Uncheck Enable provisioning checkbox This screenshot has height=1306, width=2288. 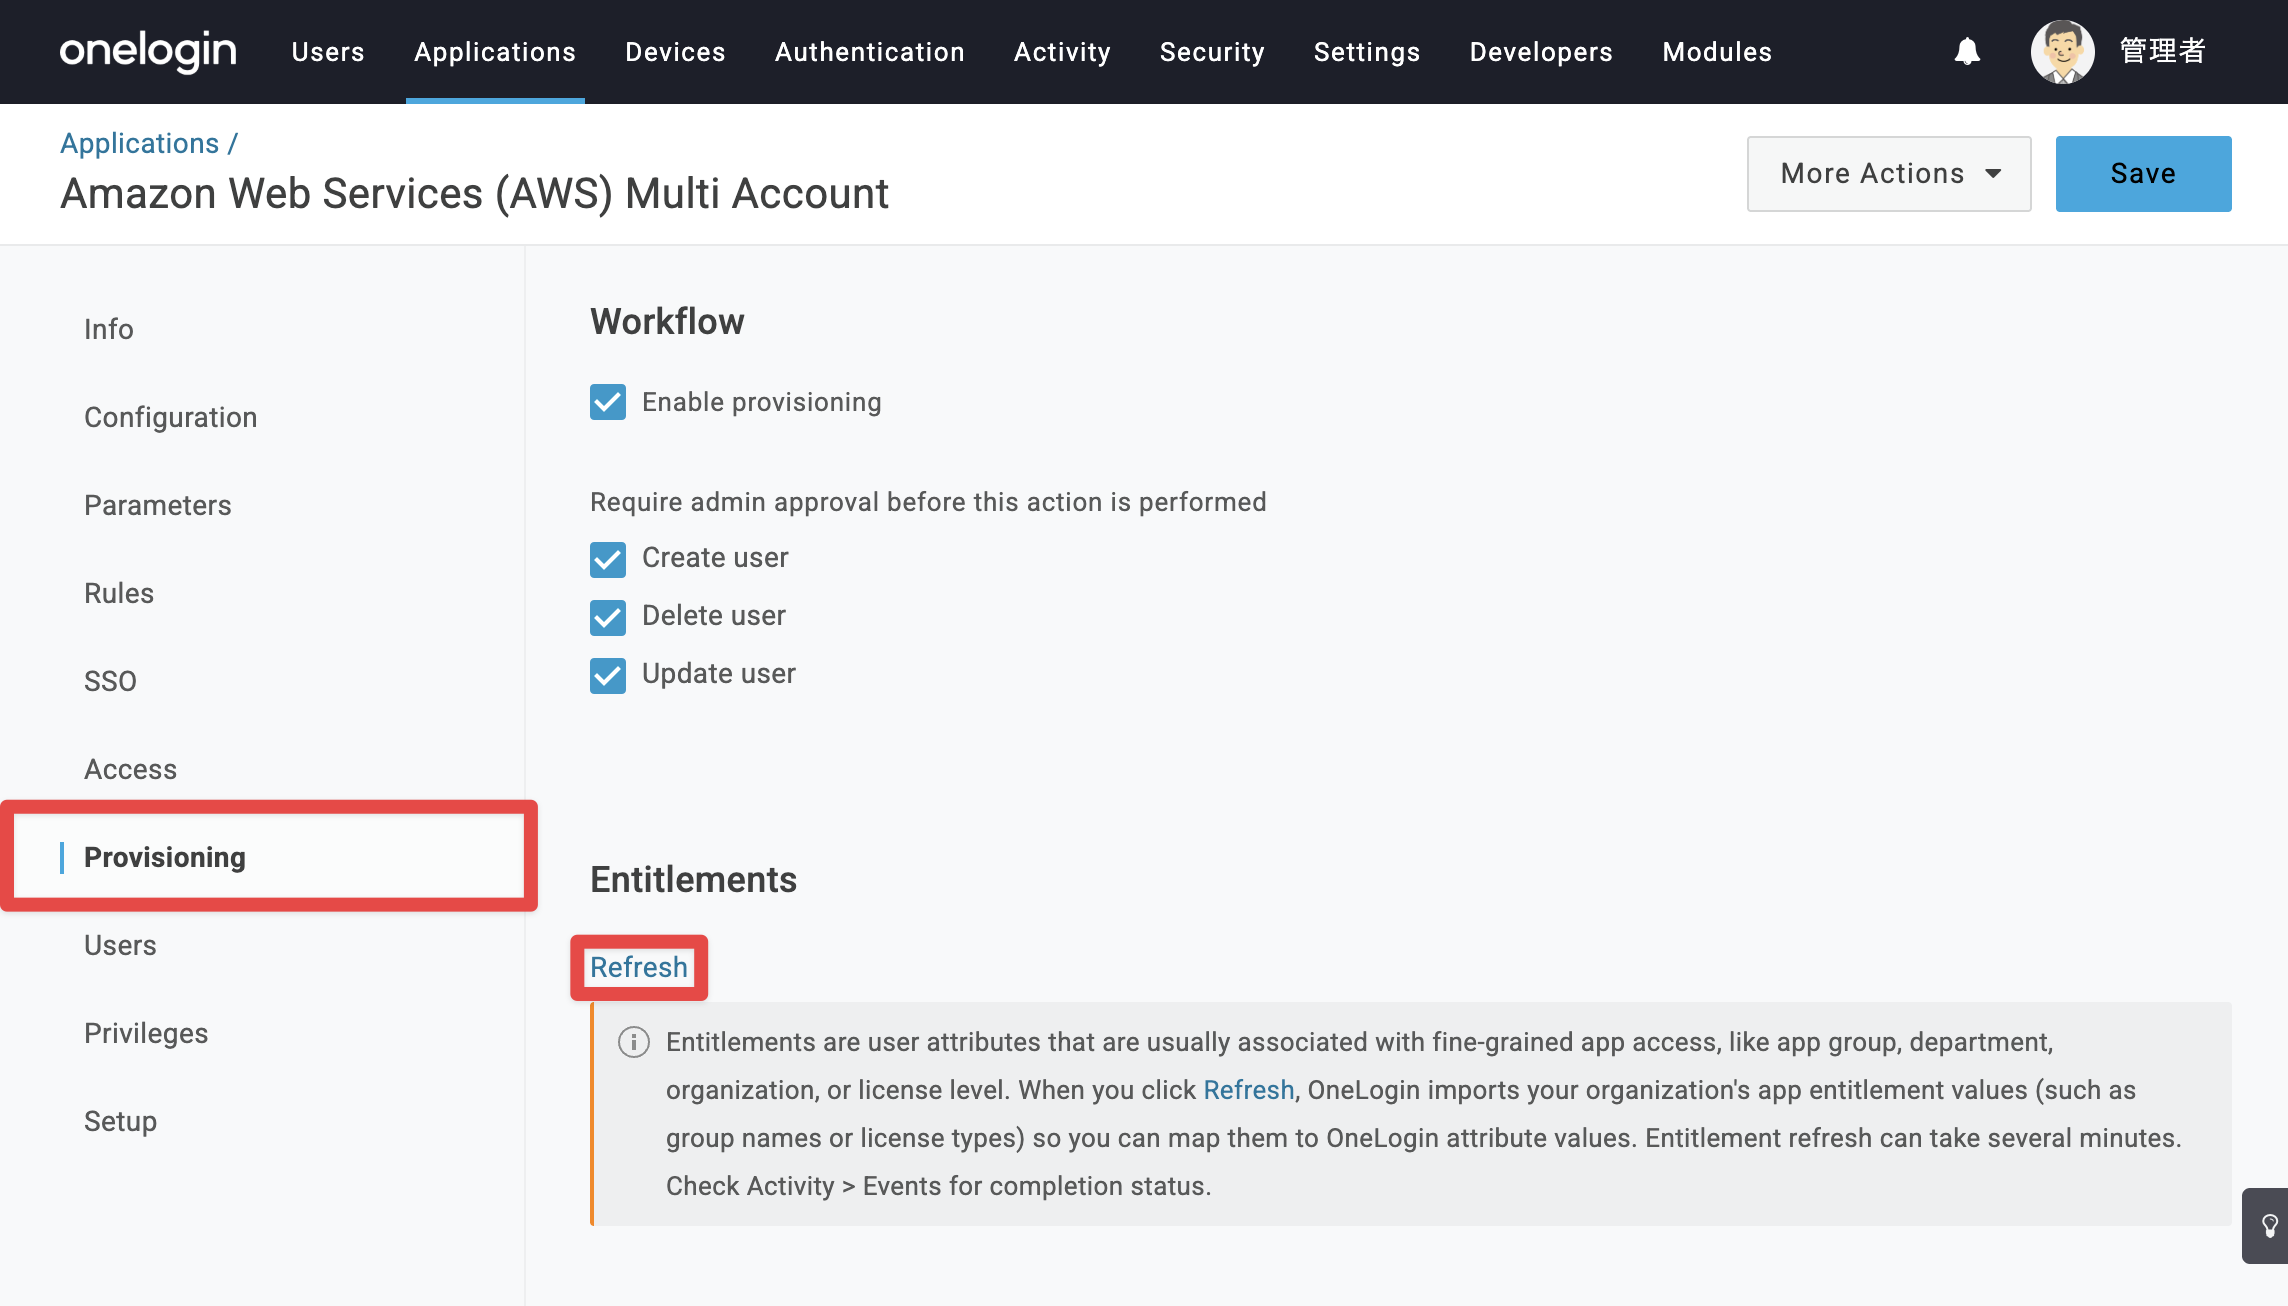pos(608,402)
